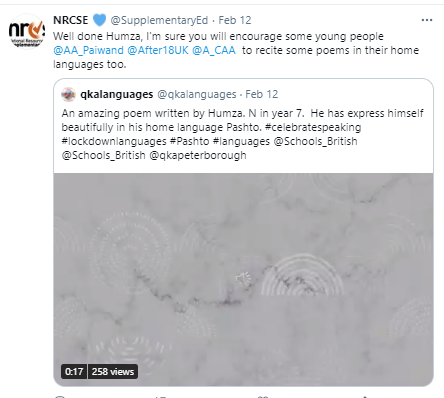Visit the @After18UK mention

pos(158,50)
